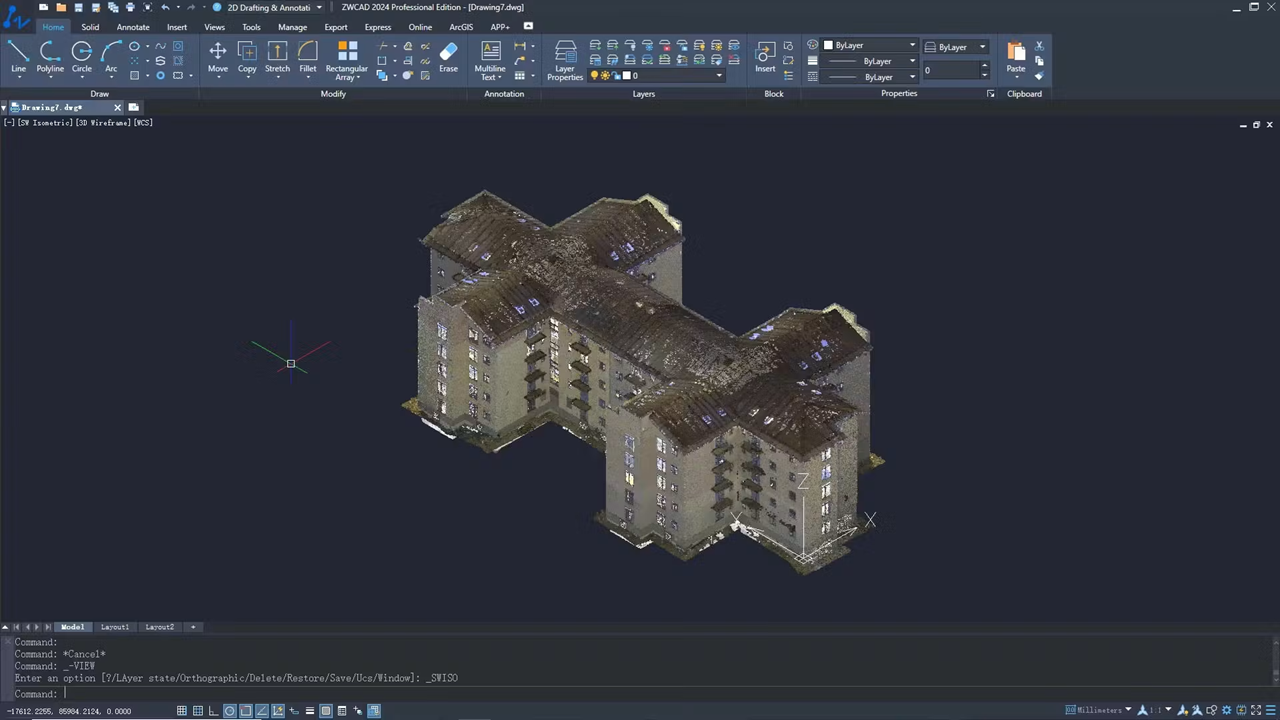The width and height of the screenshot is (1280, 720).
Task: Click the transparency value input field
Action: click(950, 70)
